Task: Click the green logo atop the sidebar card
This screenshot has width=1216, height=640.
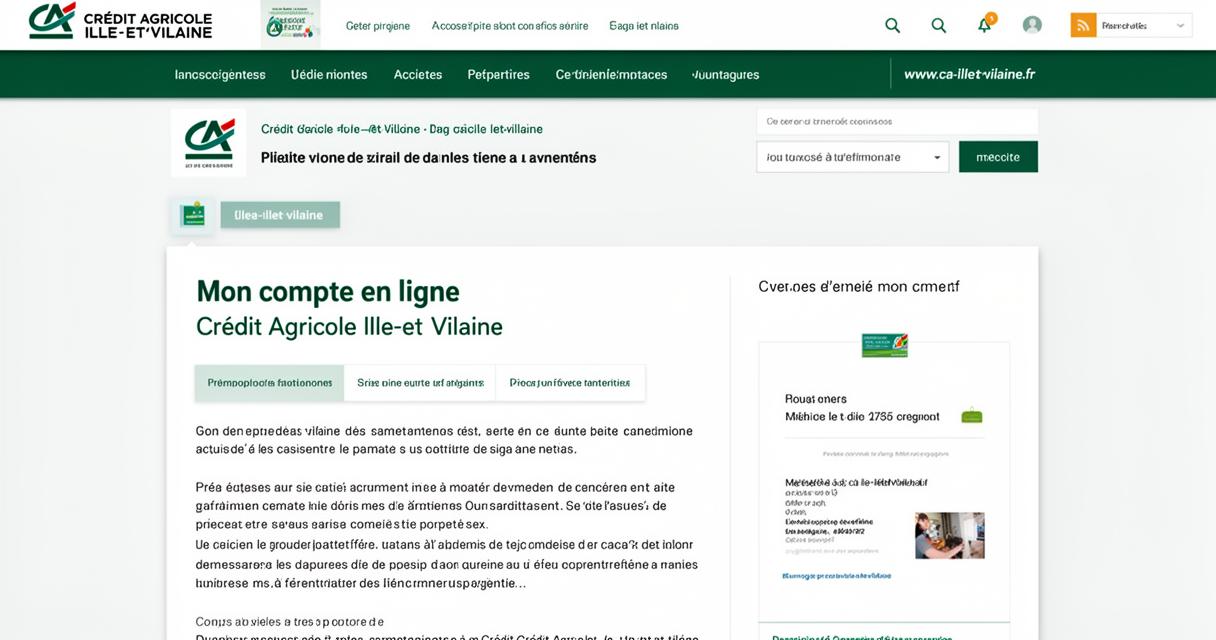Action: pos(884,345)
